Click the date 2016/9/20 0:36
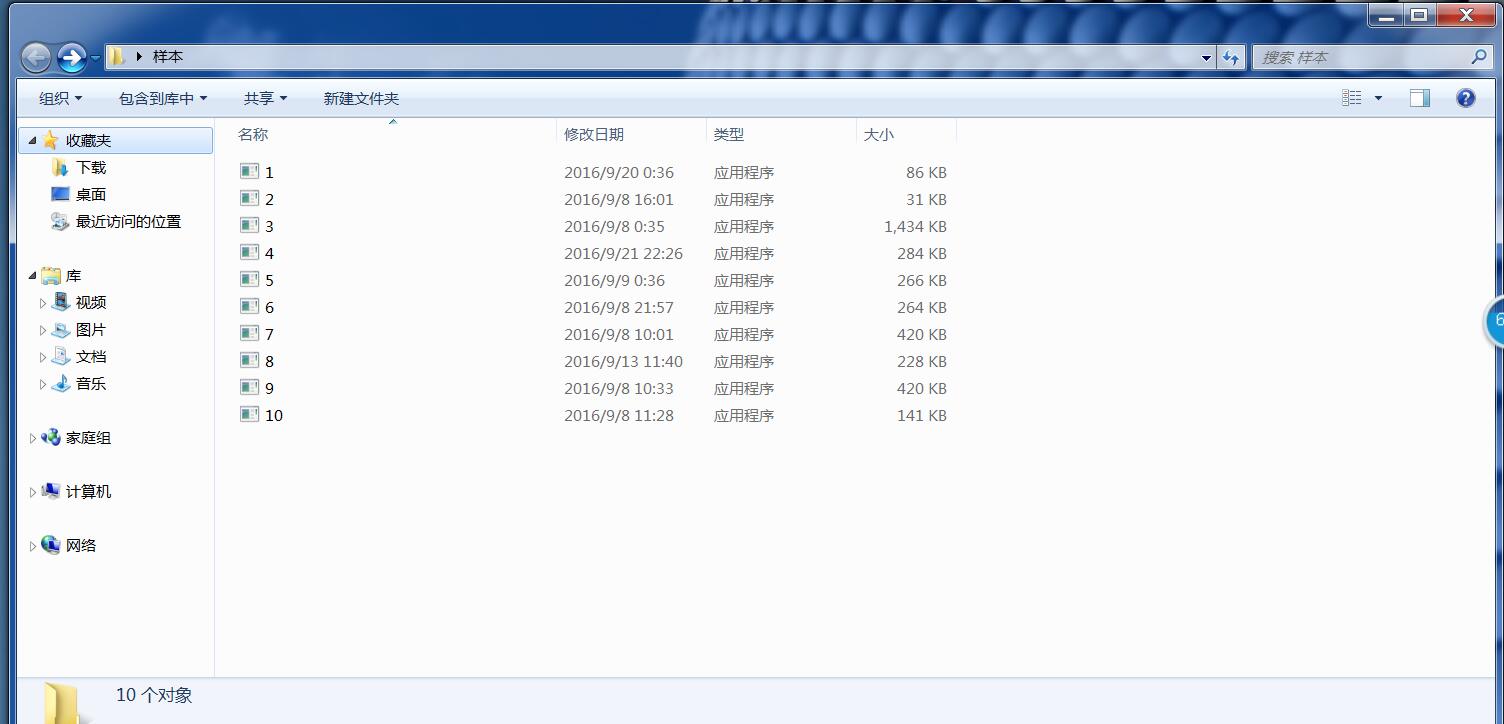Screen dimensions: 1504x724 619,173
